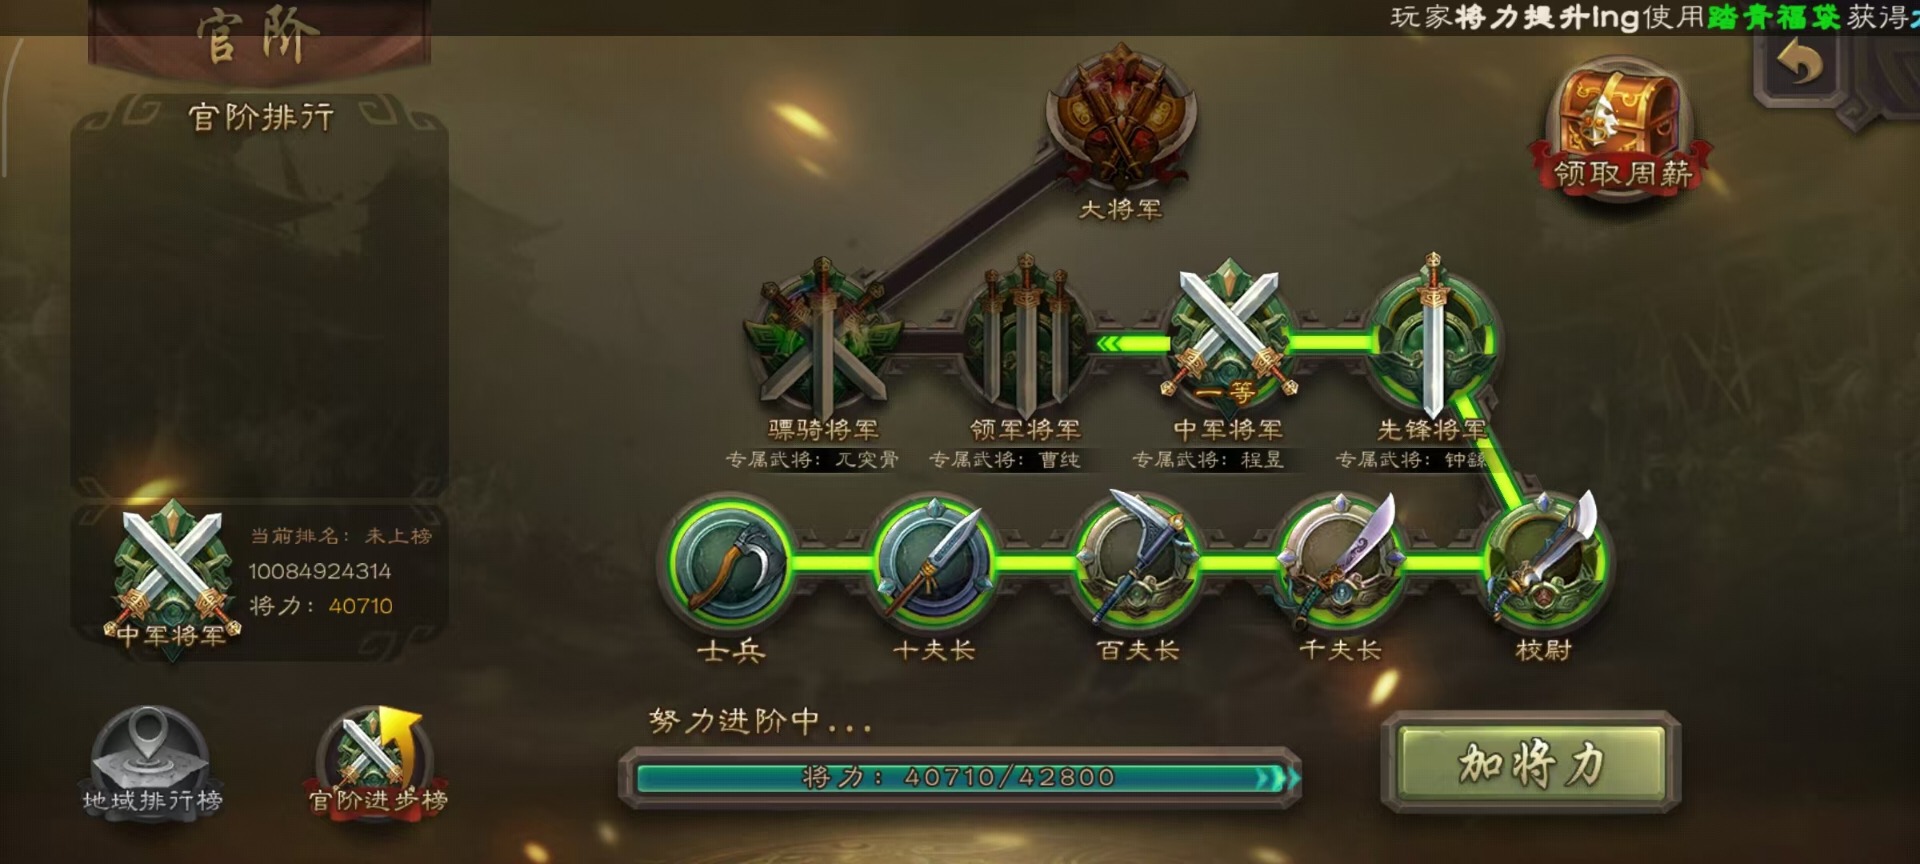1920x864 pixels.
Task: Select the 千夫长 blade icon
Action: 1341,560
